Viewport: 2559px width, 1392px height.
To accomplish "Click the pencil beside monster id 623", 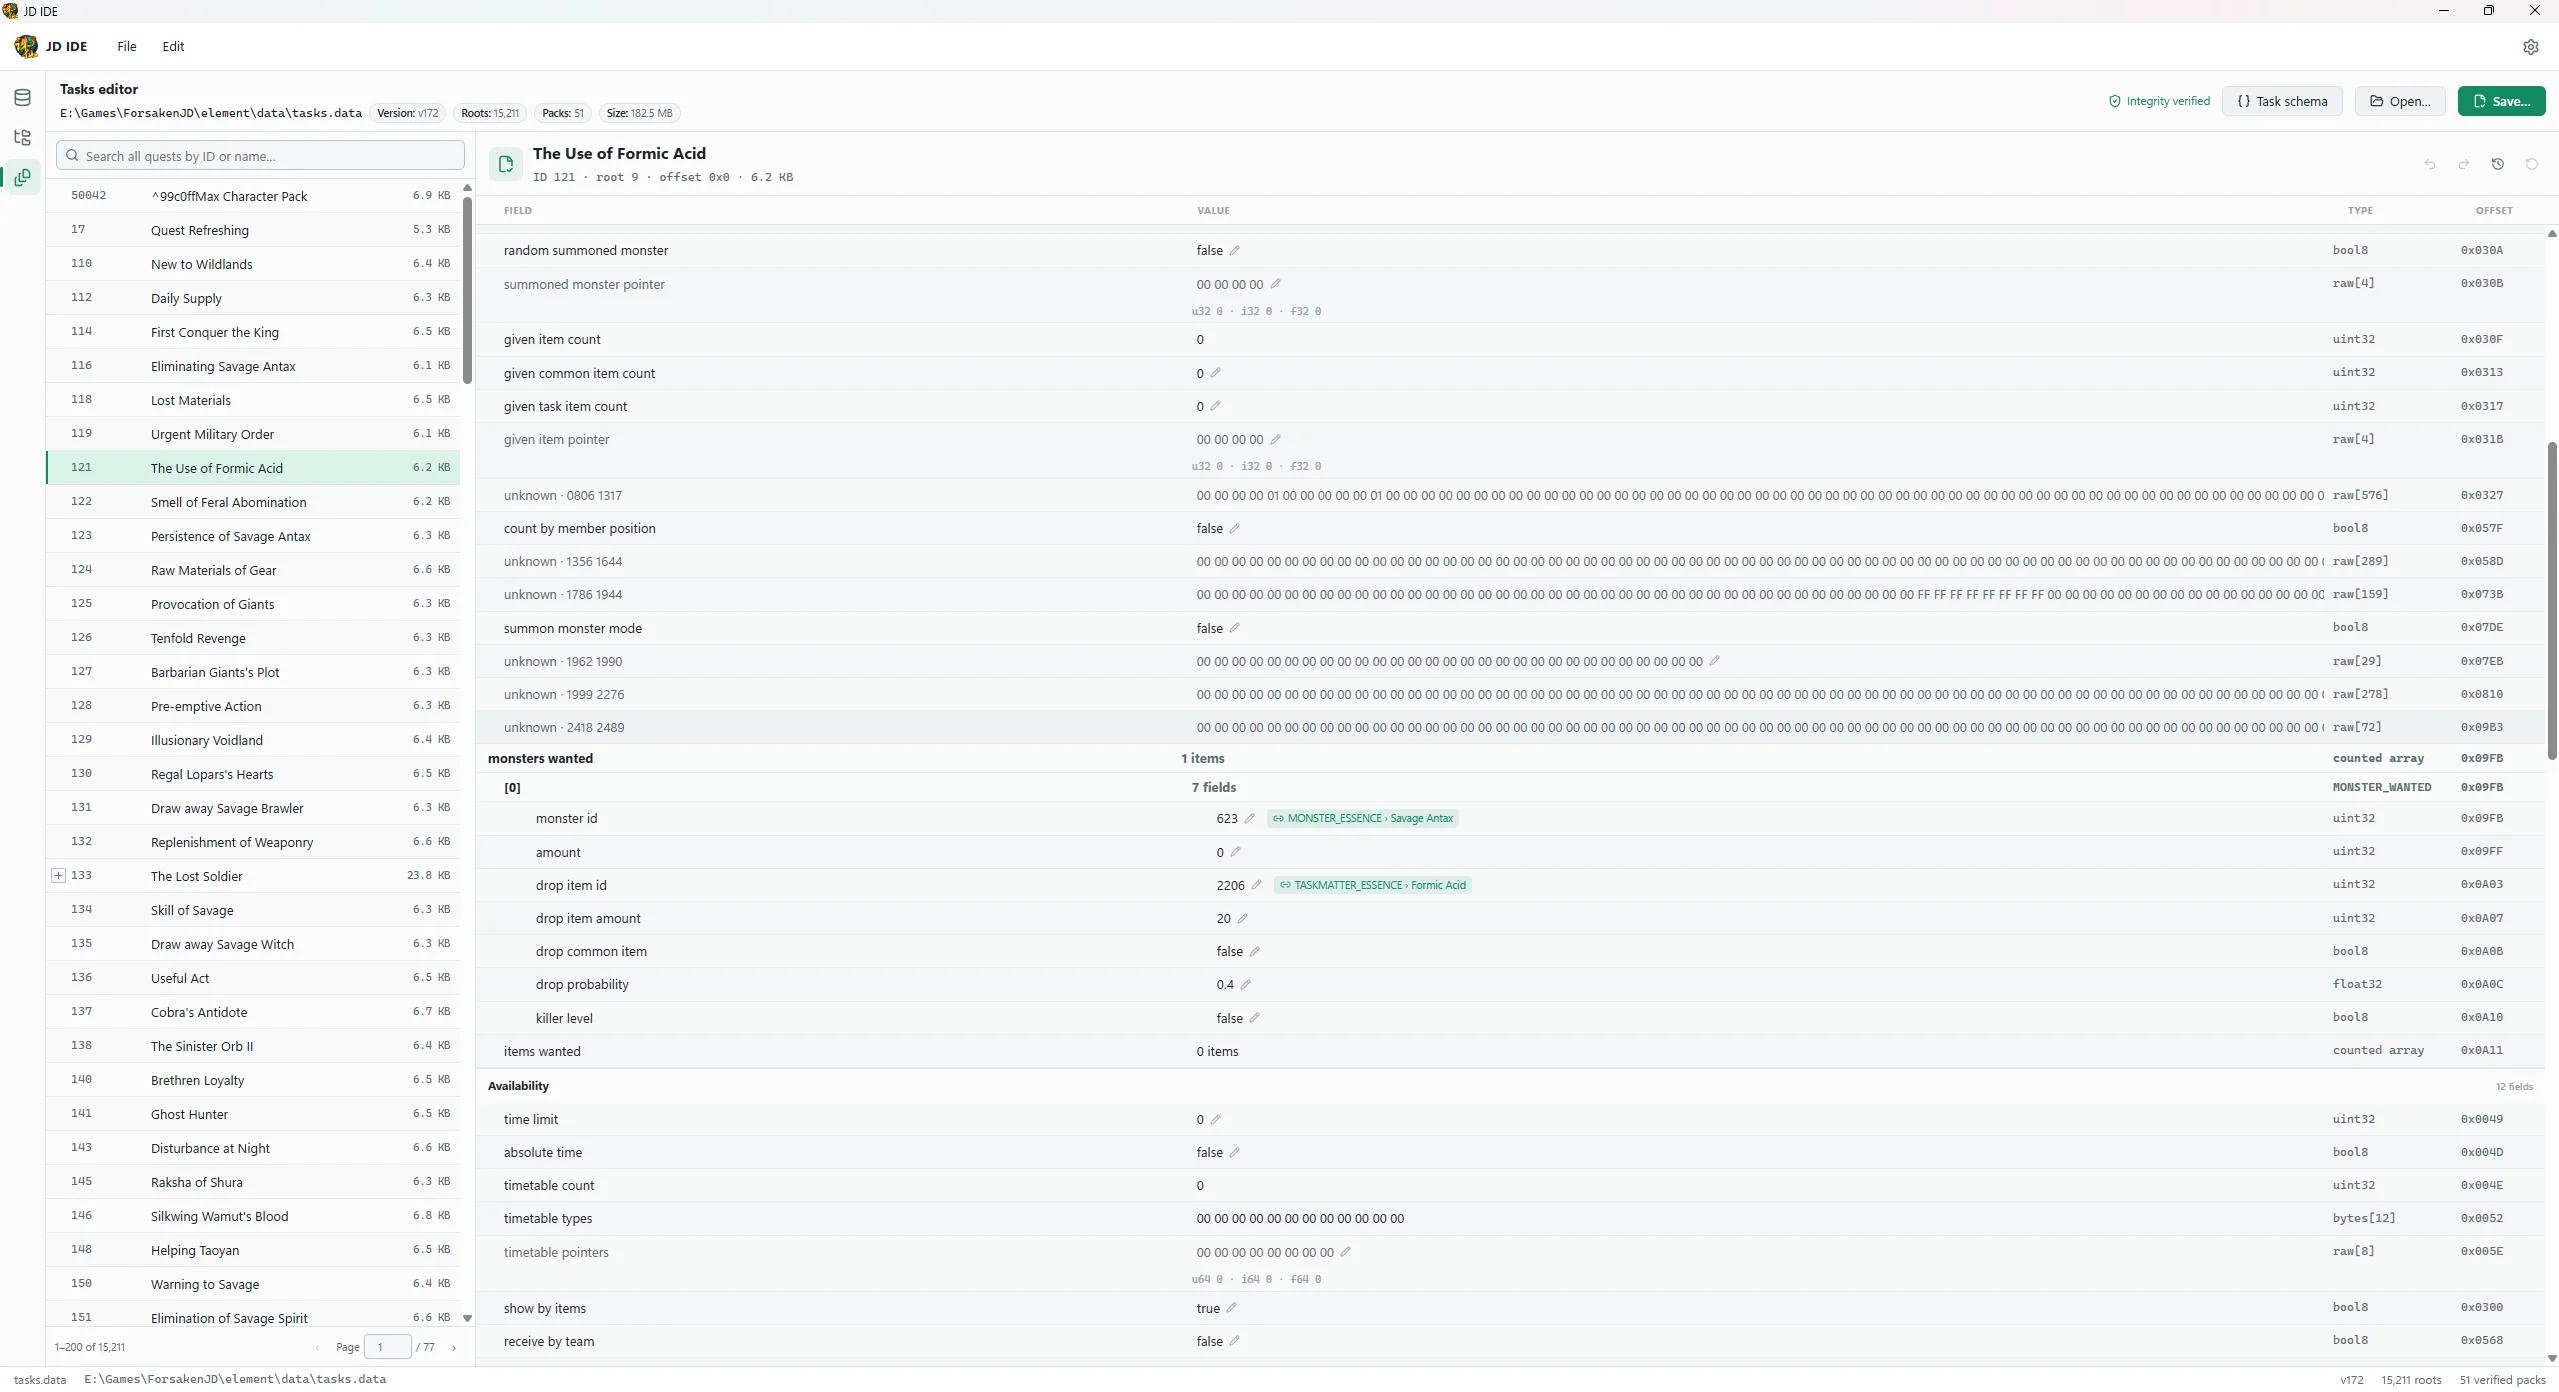I will [x=1249, y=819].
